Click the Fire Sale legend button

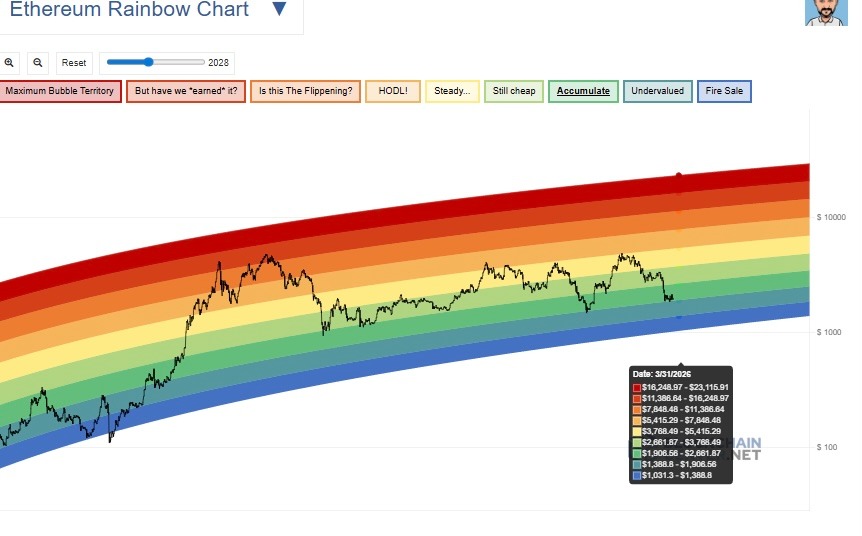point(723,91)
